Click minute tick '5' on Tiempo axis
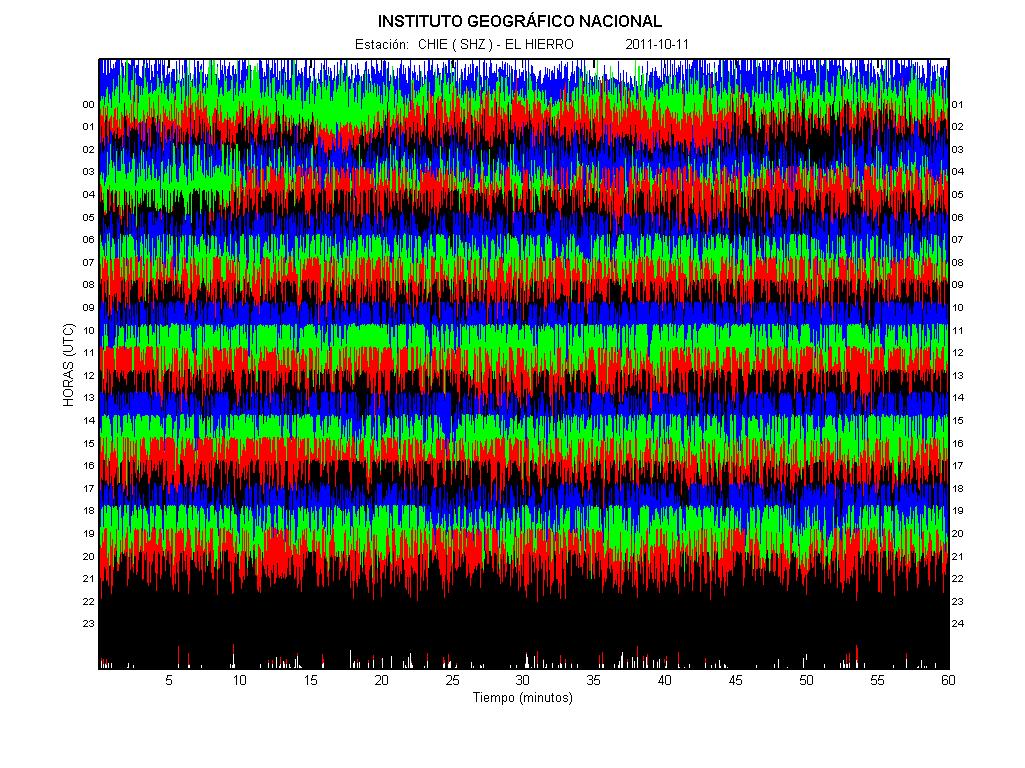The width and height of the screenshot is (1025, 768). tap(169, 680)
